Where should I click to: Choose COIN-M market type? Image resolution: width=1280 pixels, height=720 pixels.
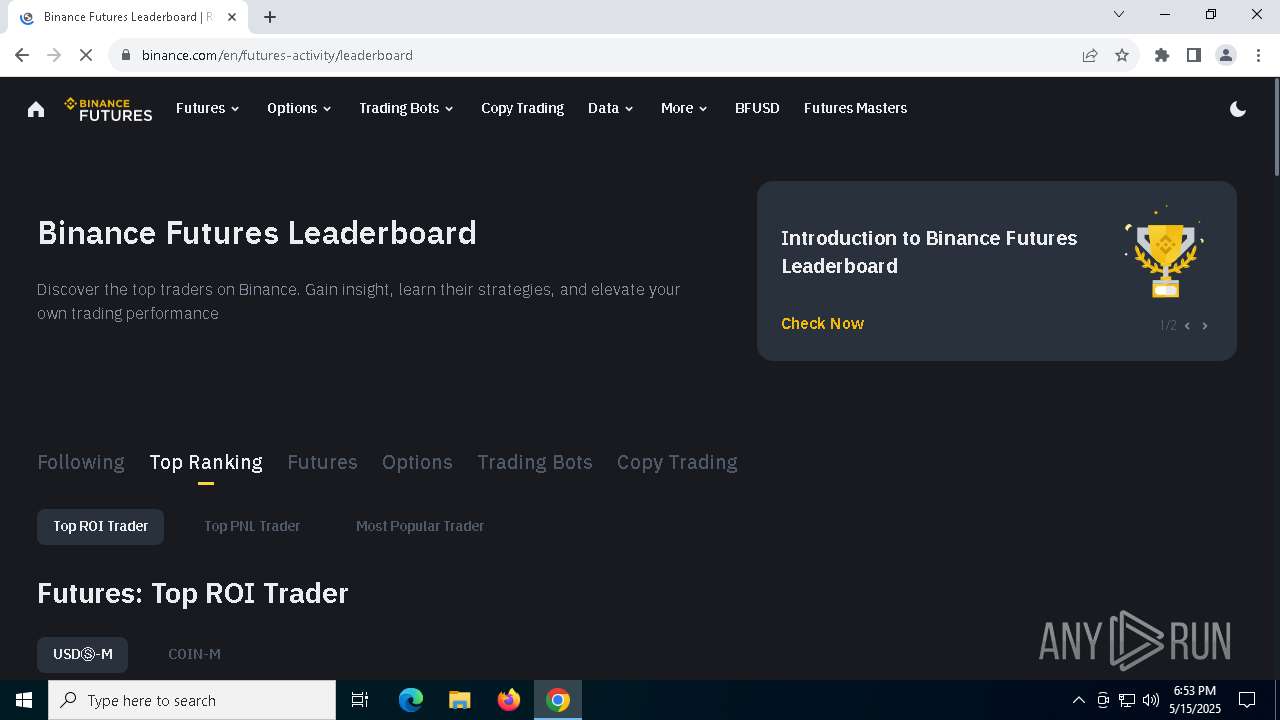194,654
